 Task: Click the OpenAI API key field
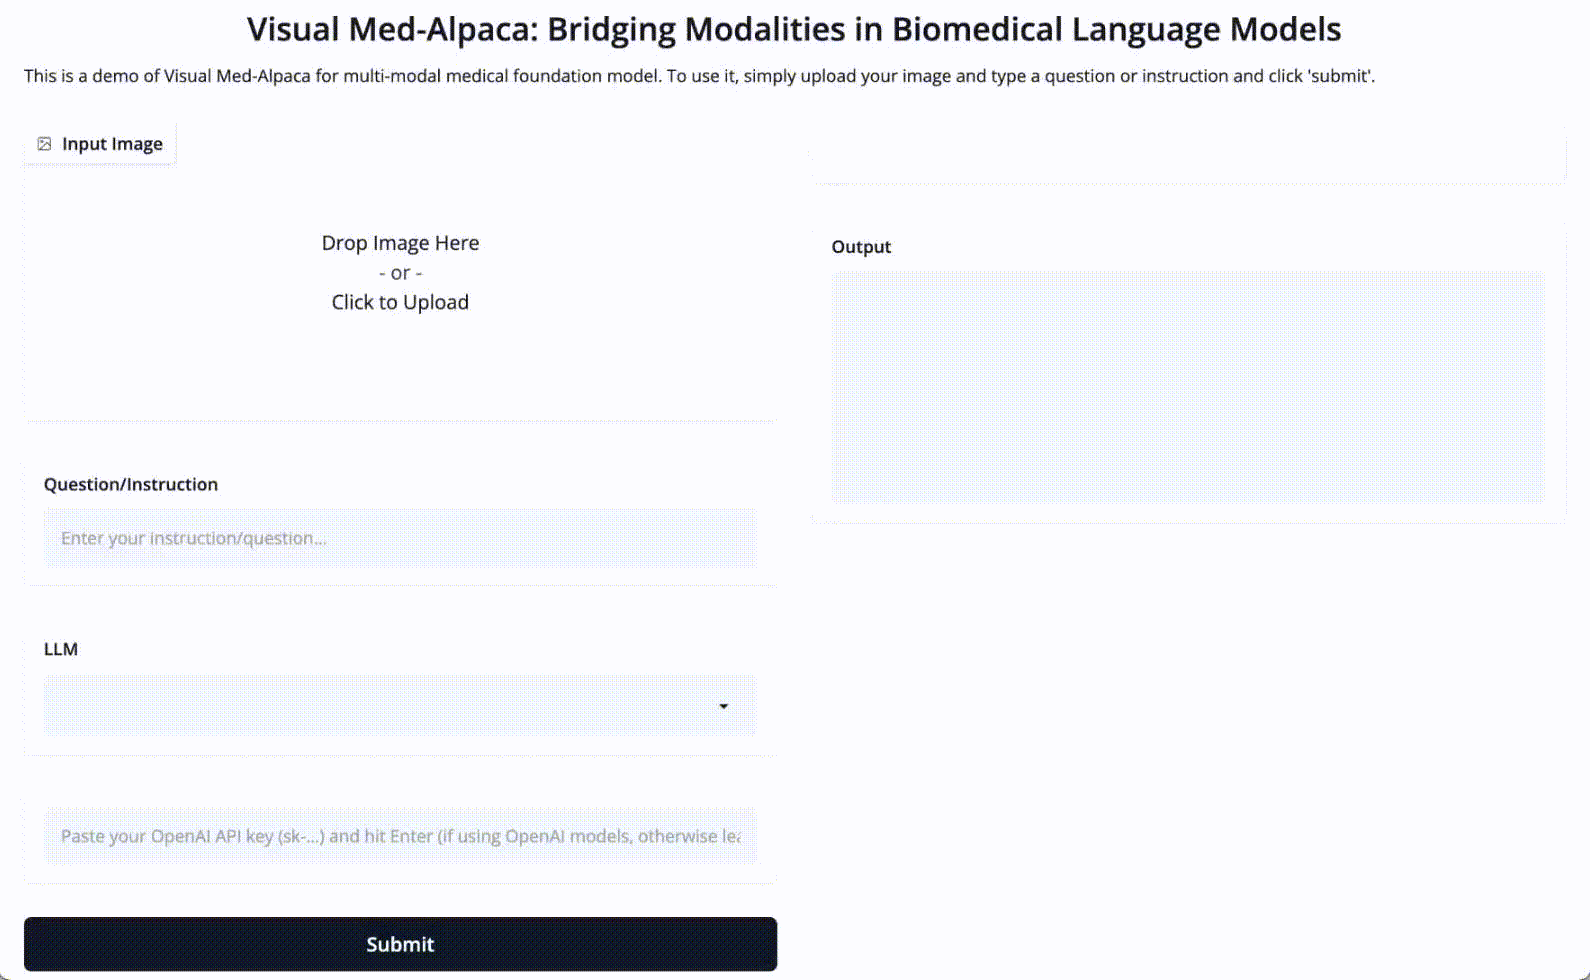click(400, 836)
